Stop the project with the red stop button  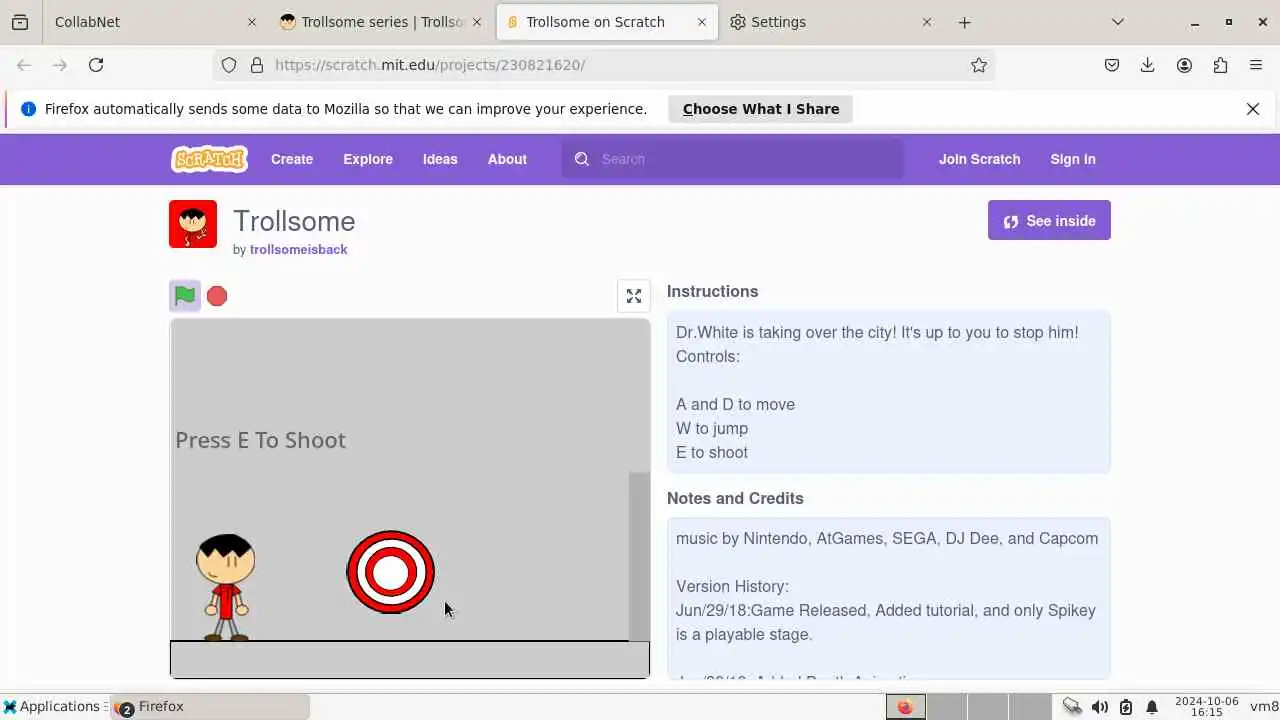217,296
